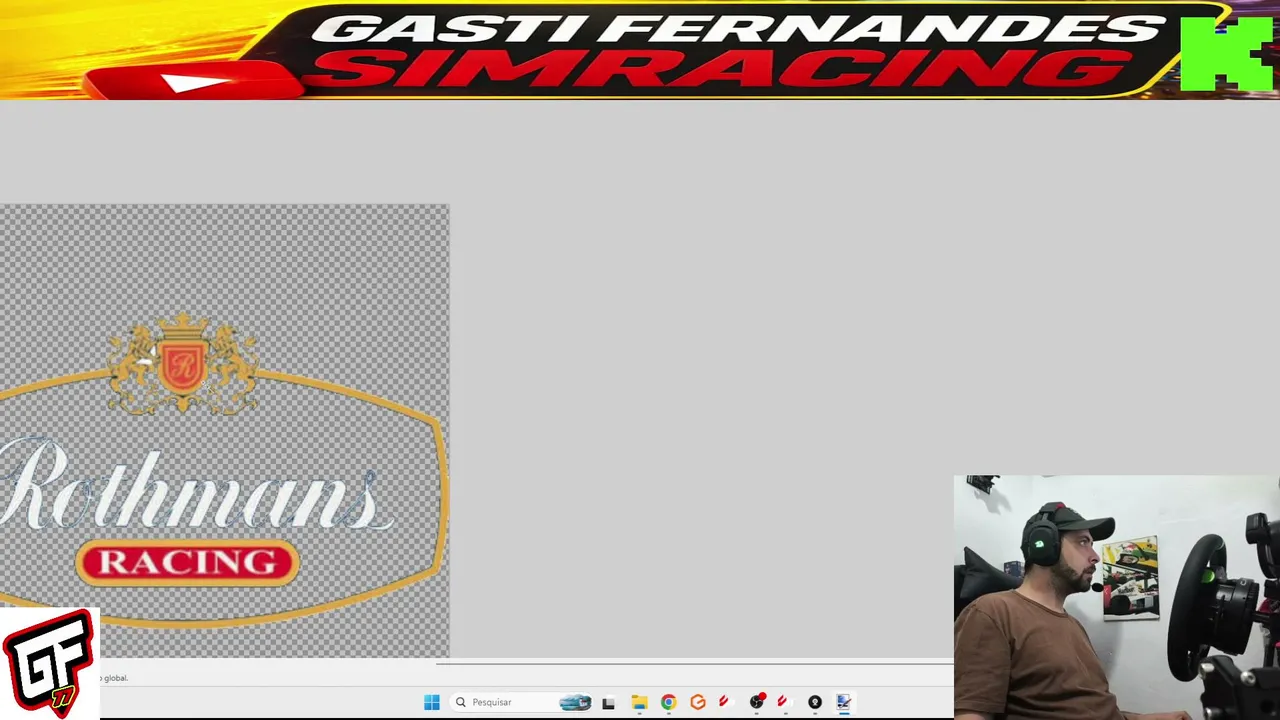The height and width of the screenshot is (720, 1280).
Task: Click the Rothmans Racing logo on the canvas
Action: pos(222,468)
